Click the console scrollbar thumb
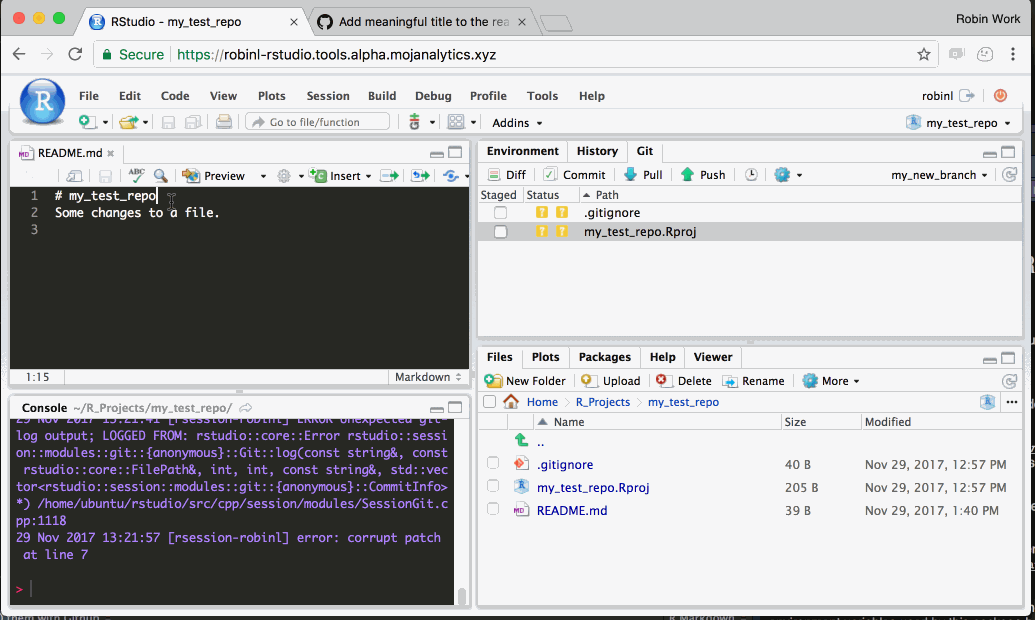The image size is (1035, 620). (462, 596)
